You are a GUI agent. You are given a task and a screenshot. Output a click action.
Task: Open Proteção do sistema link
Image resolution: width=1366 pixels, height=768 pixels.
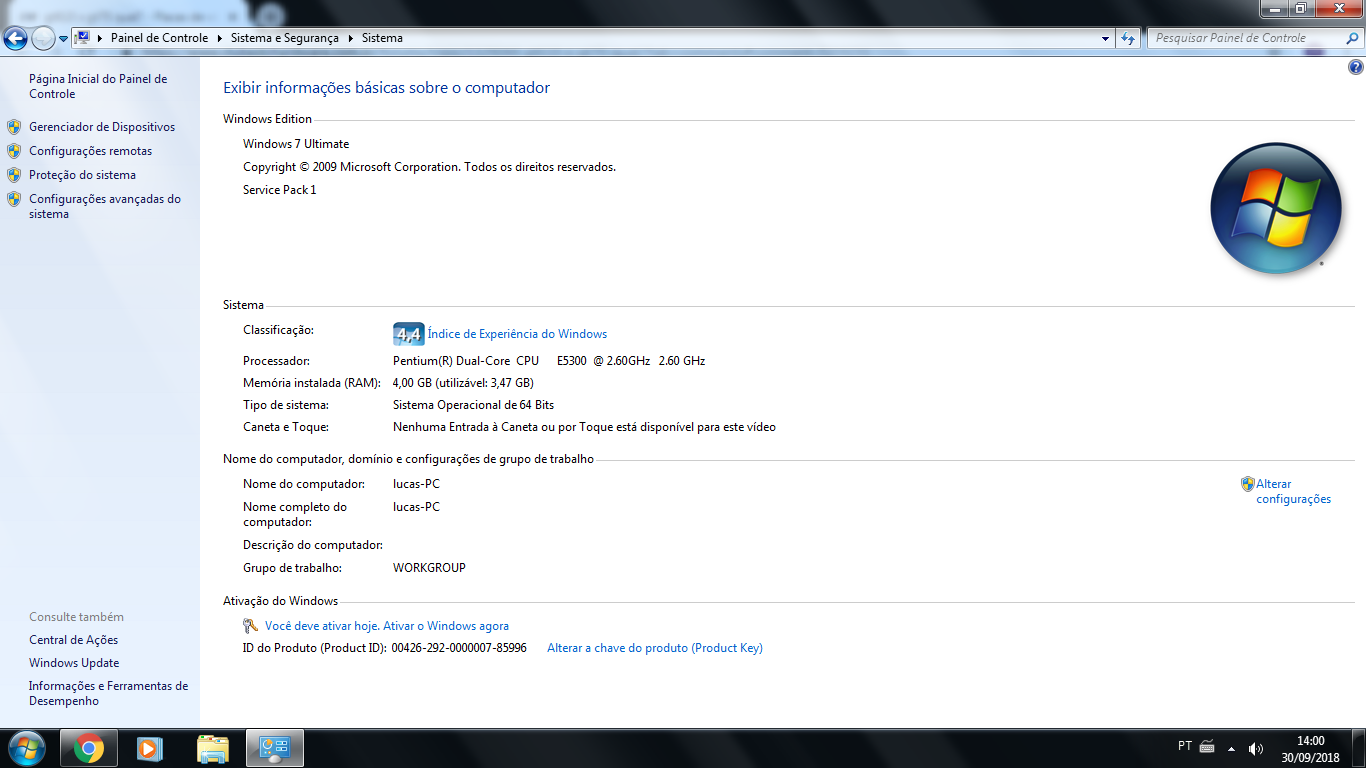[82, 175]
